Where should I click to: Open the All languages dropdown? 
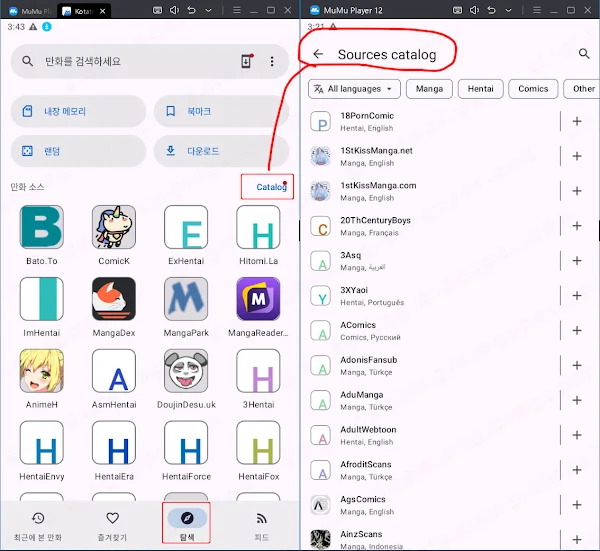coord(354,89)
